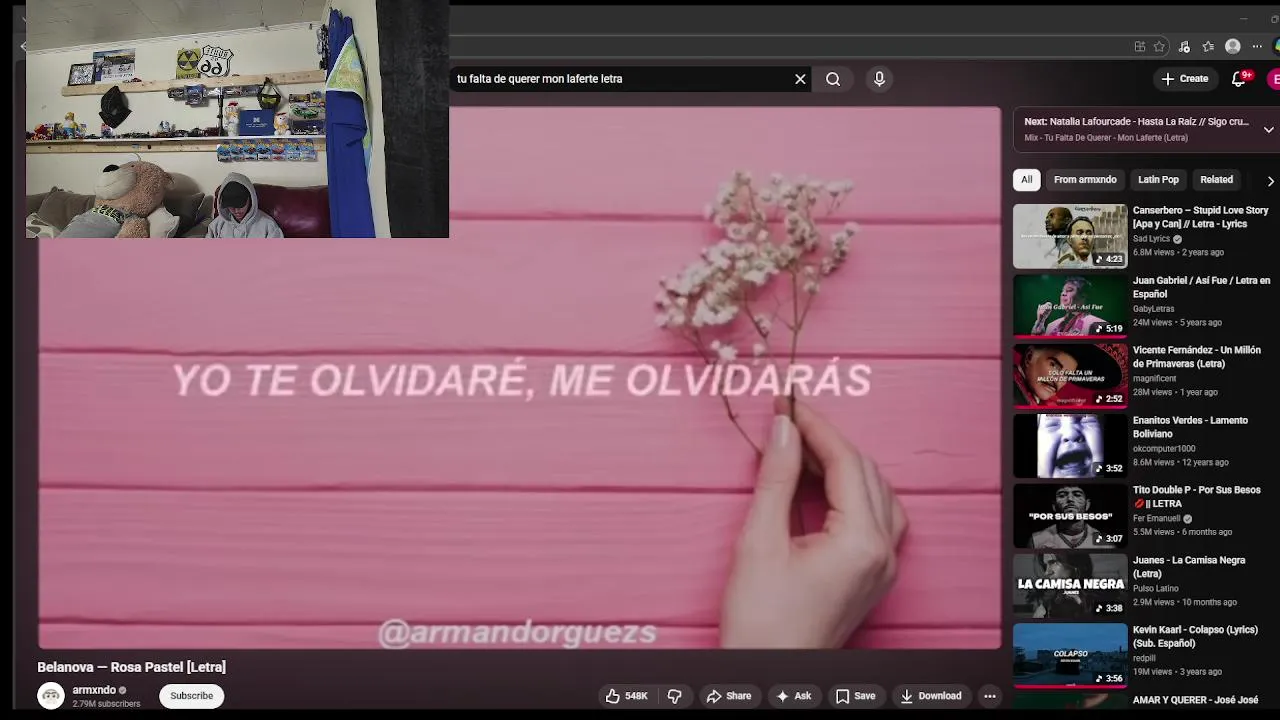Image resolution: width=1280 pixels, height=720 pixels.
Task: Open the armxndo channel name link
Action: click(x=94, y=690)
